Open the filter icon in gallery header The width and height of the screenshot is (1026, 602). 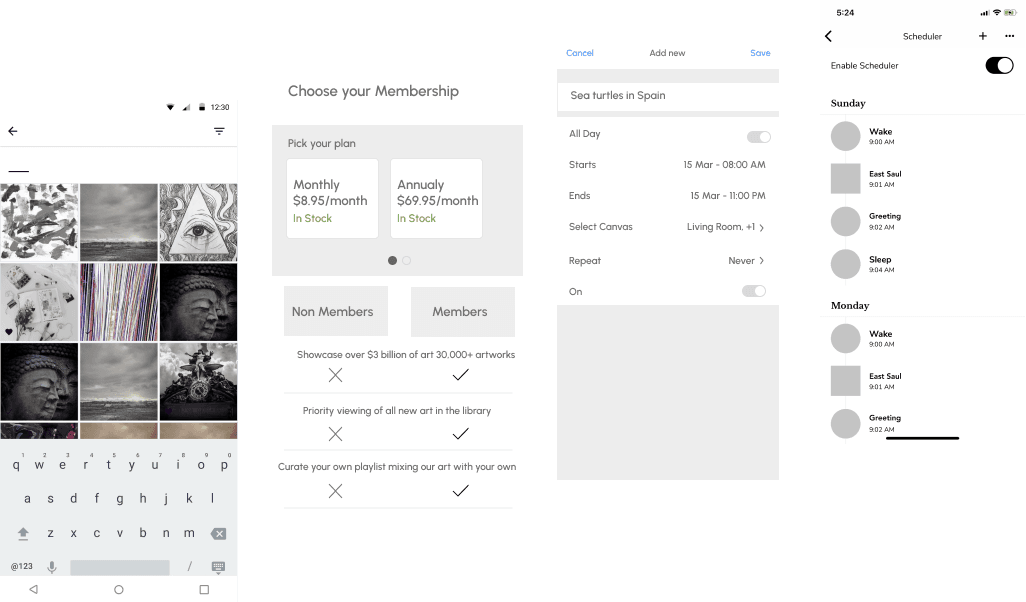point(219,131)
